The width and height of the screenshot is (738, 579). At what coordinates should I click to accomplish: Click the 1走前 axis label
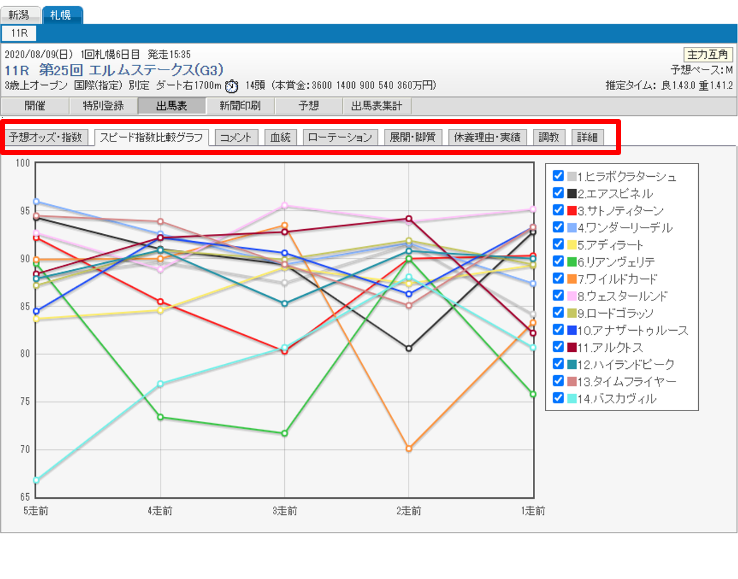pos(533,511)
